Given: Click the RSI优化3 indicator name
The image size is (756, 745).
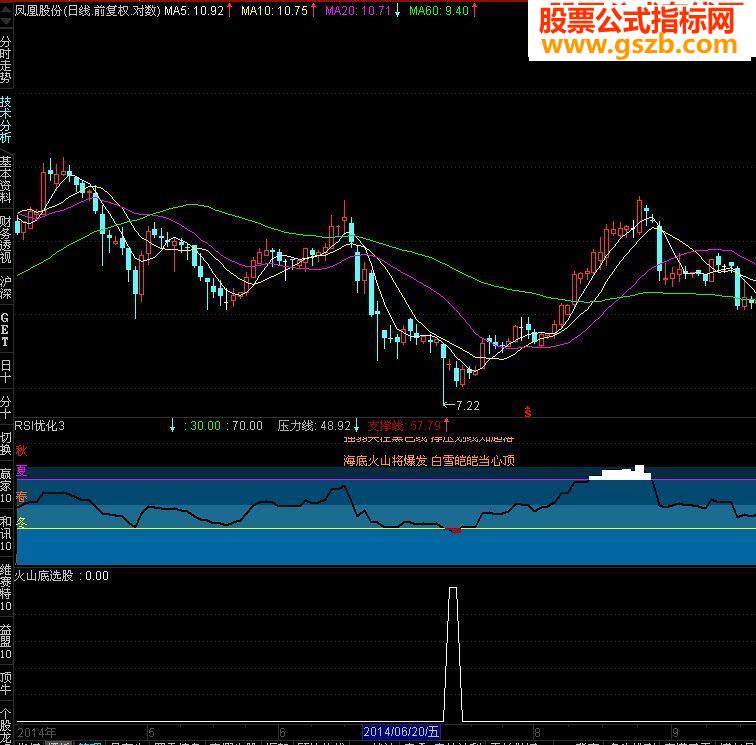Looking at the screenshot, I should coord(40,426).
